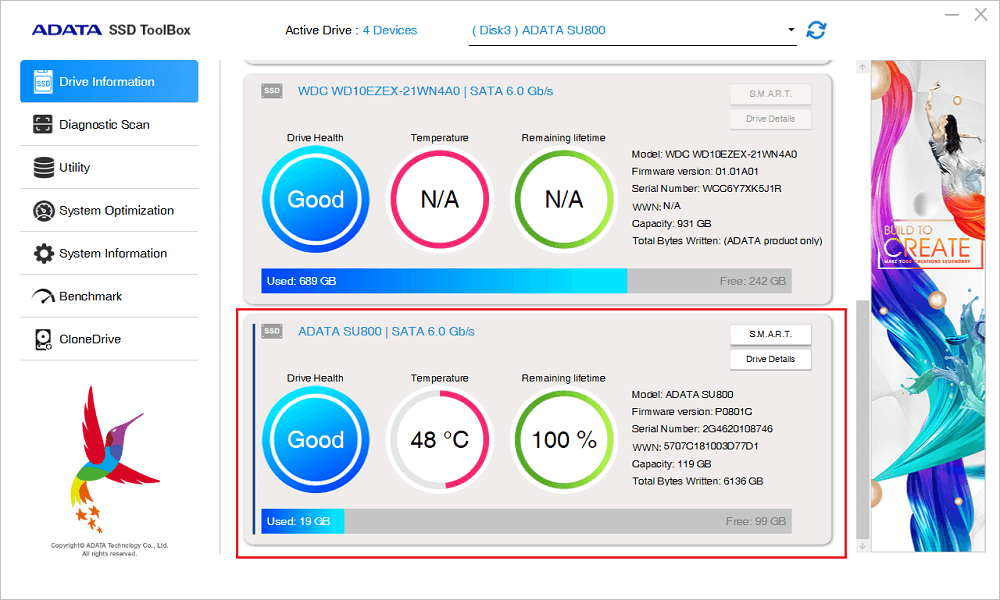Select Serial Number 2G4620108746 text

[x=702, y=429]
